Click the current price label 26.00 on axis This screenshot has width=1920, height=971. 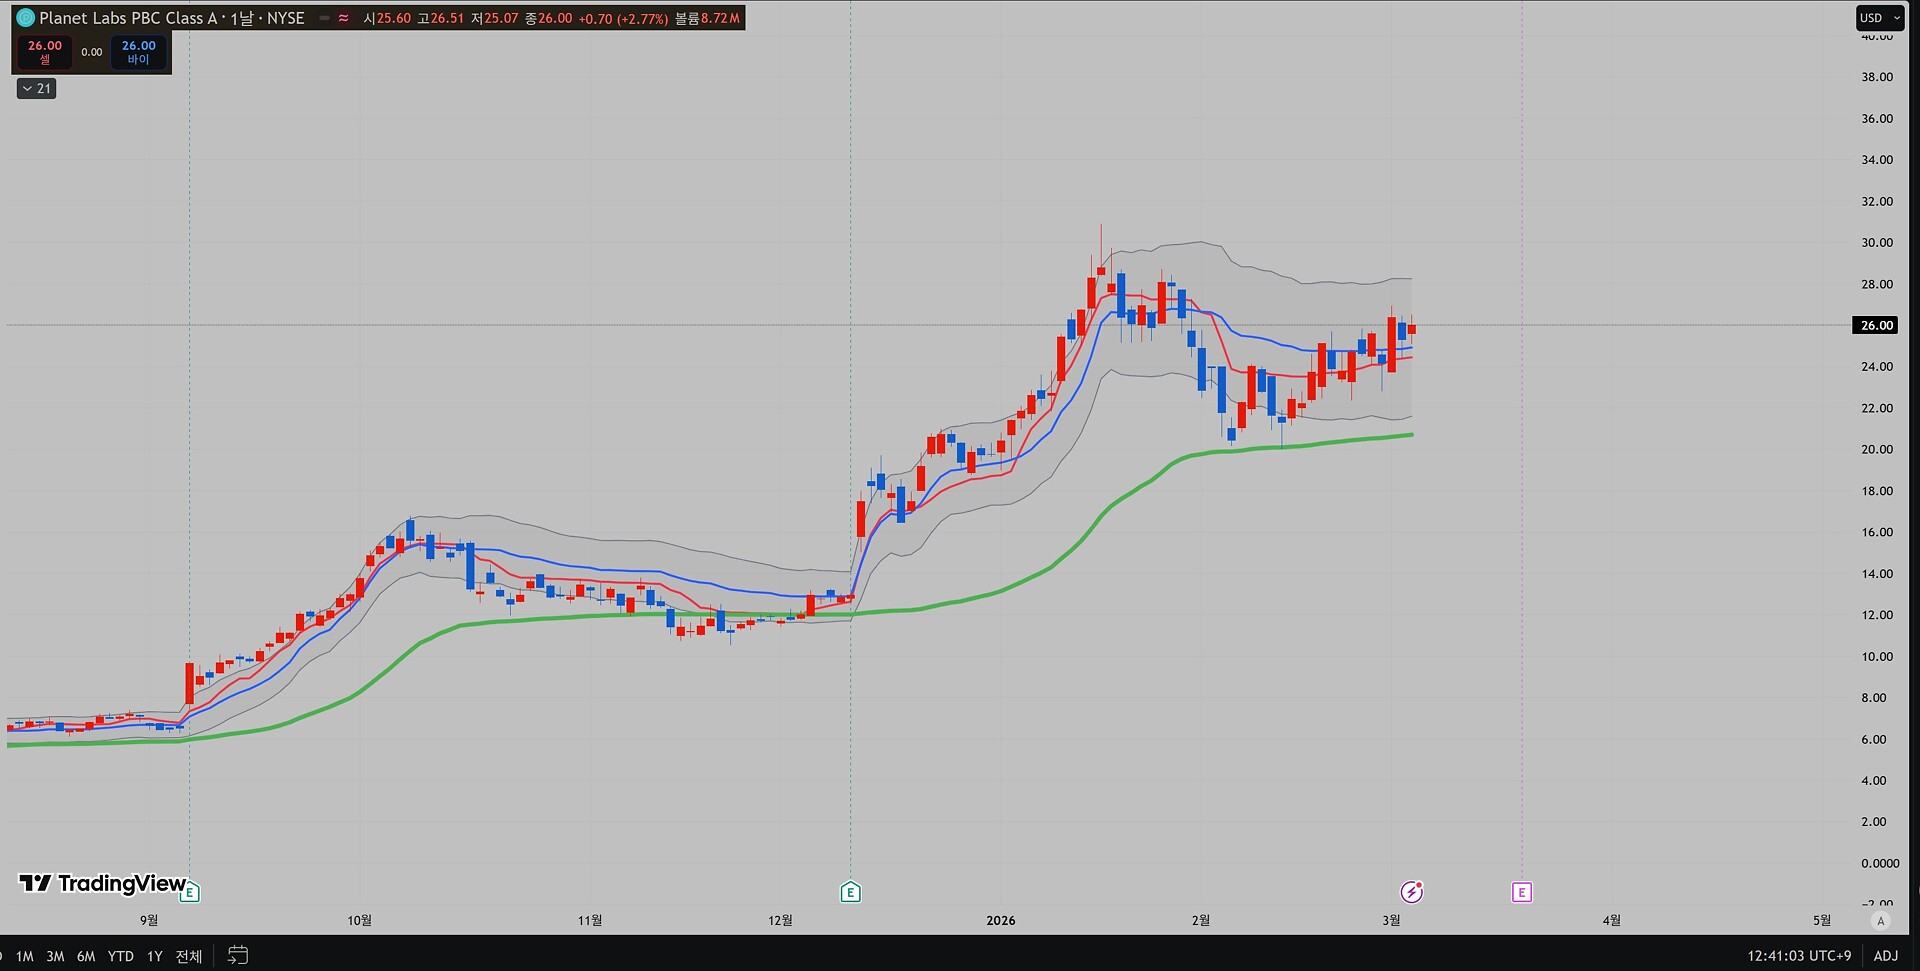tap(1877, 325)
